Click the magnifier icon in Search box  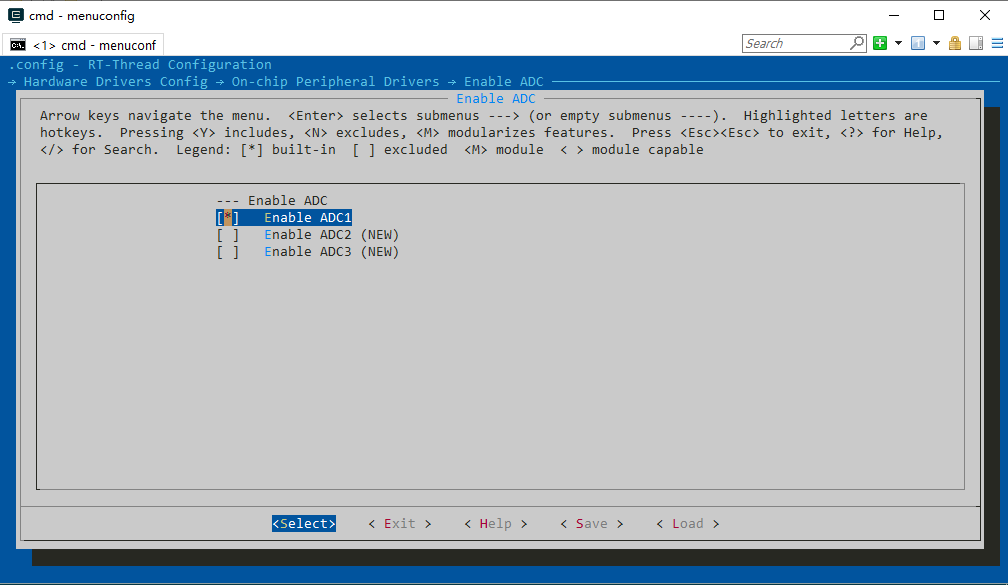point(857,43)
